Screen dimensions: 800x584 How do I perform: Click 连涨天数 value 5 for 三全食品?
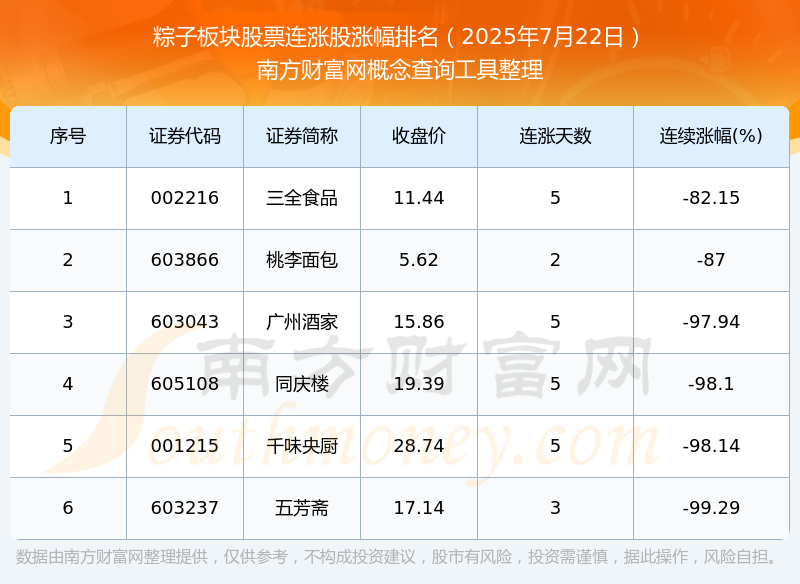555,198
